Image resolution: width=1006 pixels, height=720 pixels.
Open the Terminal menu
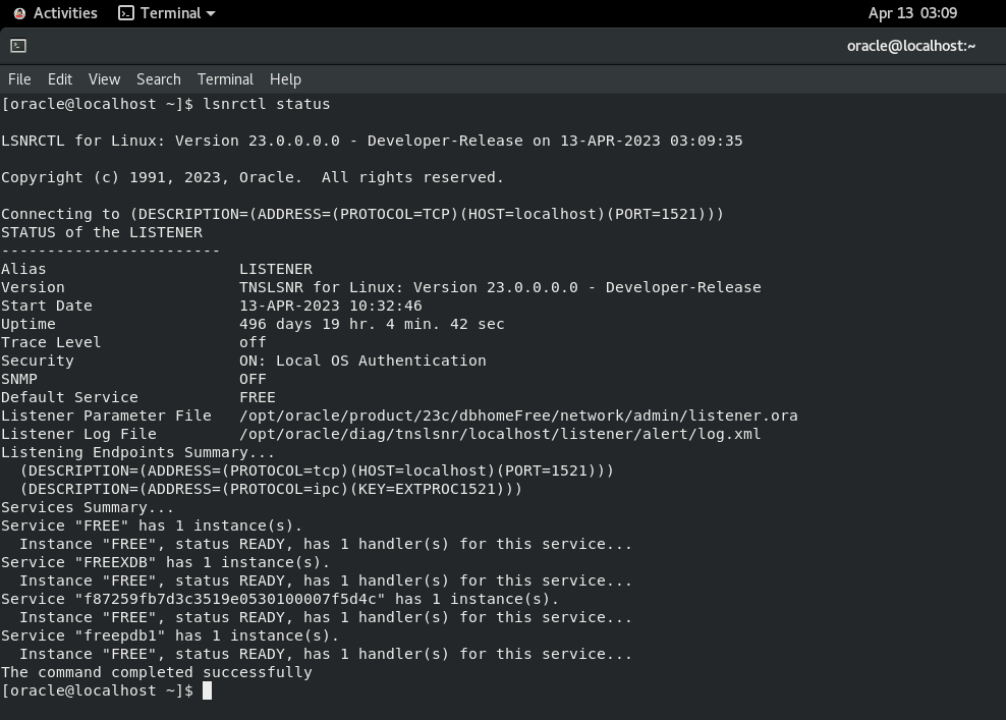225,79
